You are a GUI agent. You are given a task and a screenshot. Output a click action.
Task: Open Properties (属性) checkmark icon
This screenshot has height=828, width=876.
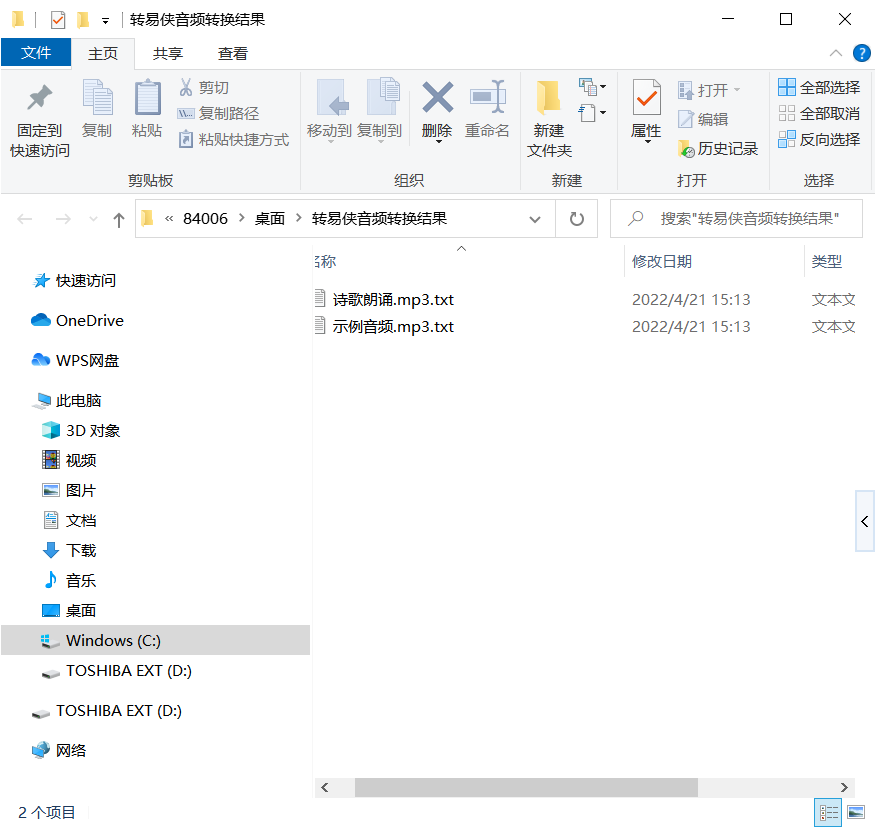click(x=646, y=98)
